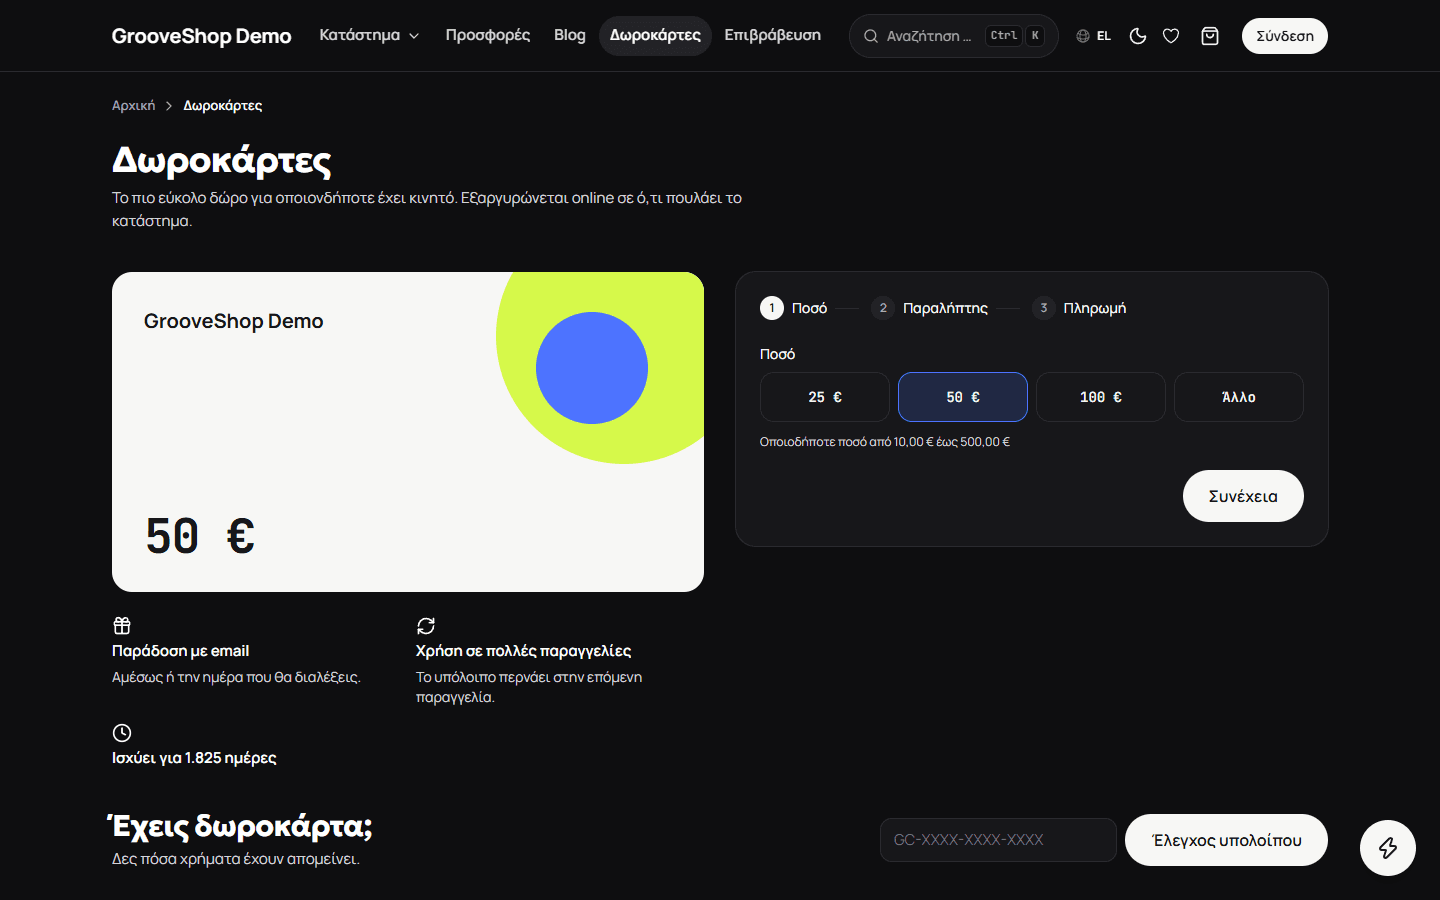Focus the gift card code input field

pos(998,840)
